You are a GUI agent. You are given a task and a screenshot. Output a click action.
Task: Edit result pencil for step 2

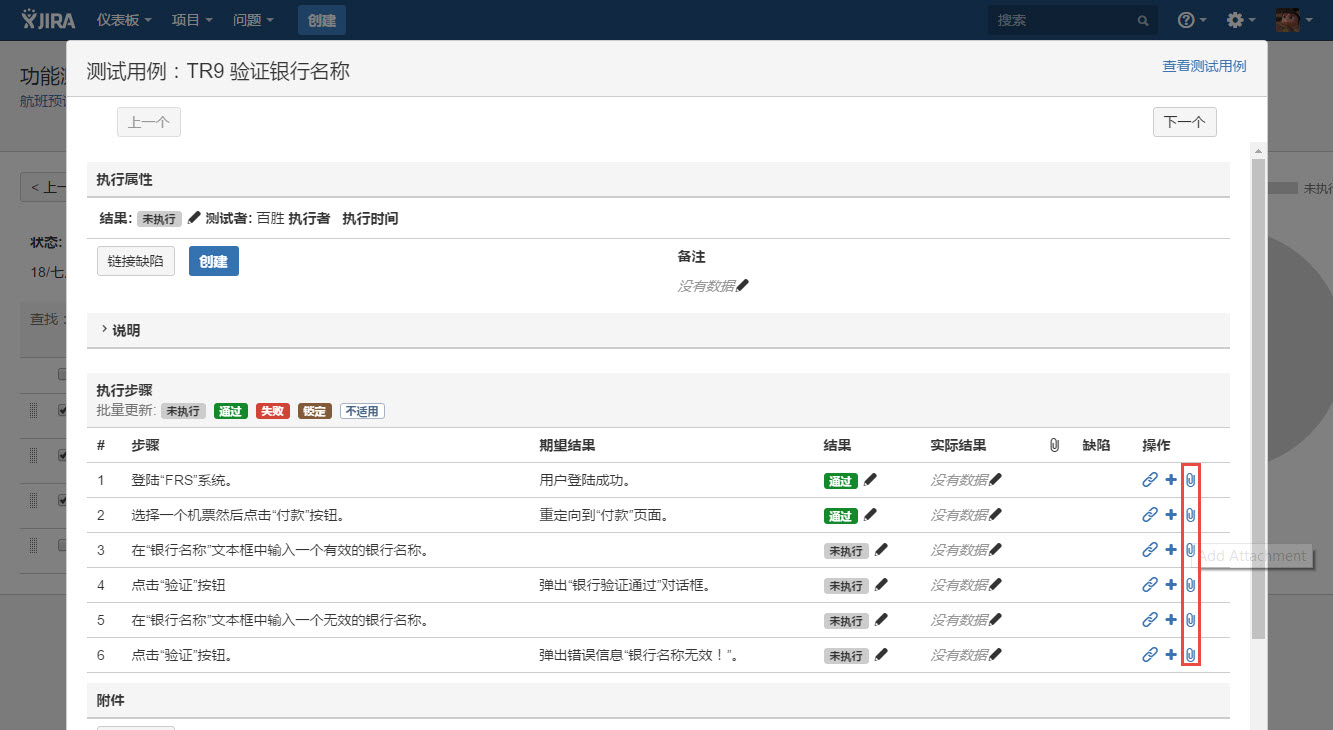[x=870, y=515]
